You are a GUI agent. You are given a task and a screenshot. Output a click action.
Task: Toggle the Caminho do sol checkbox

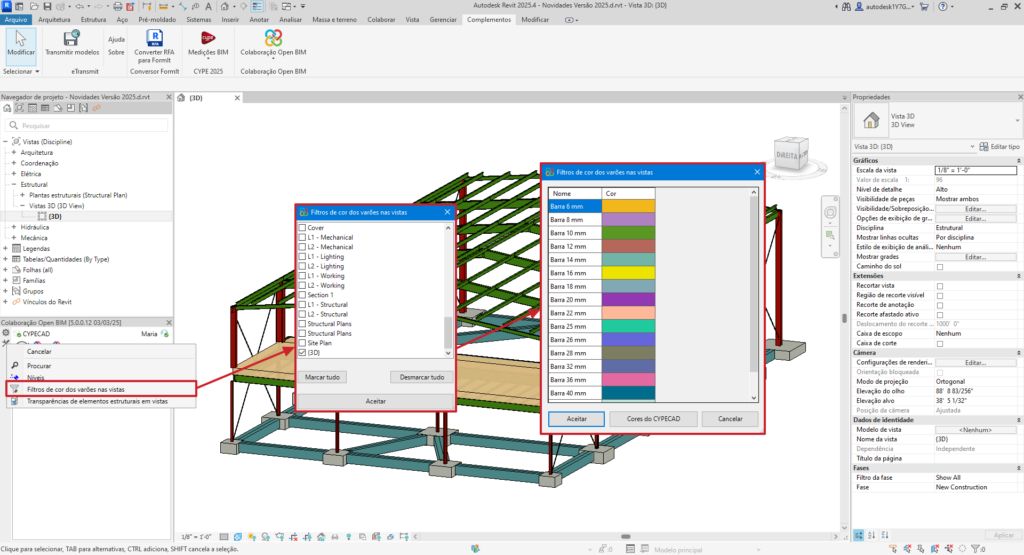[940, 266]
